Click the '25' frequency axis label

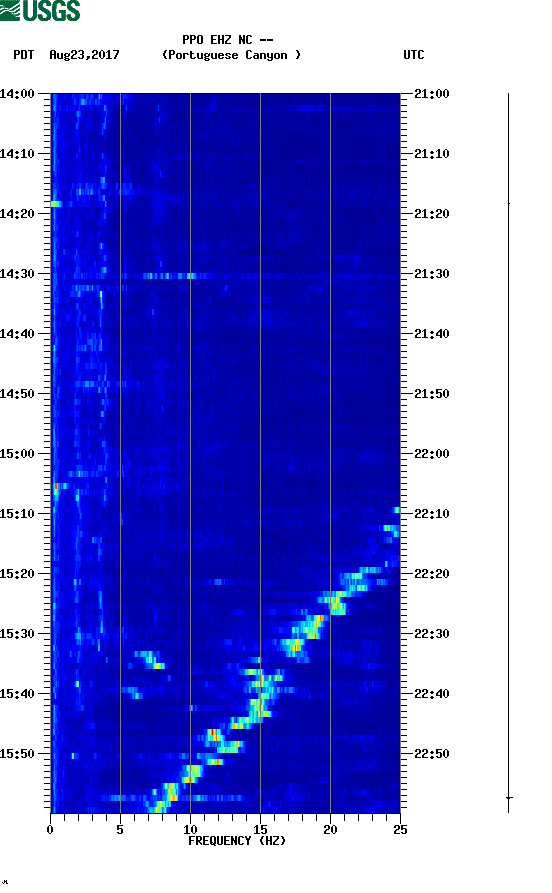400,830
